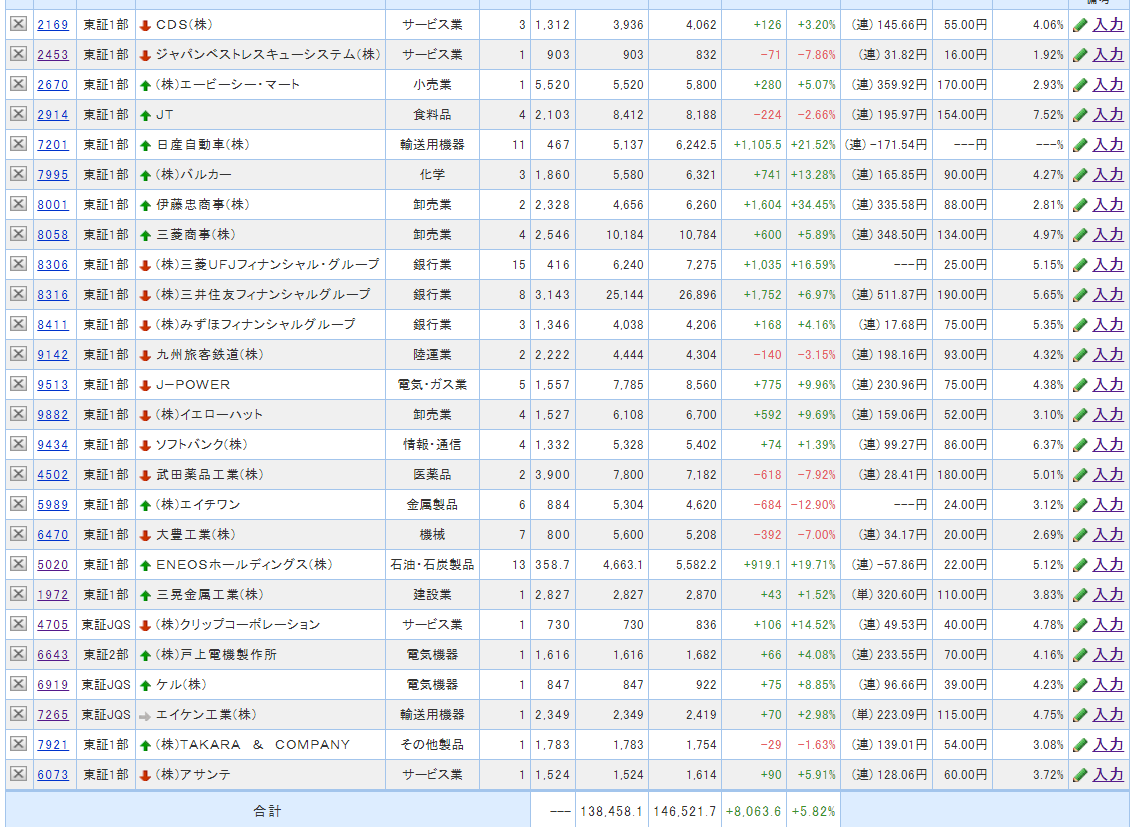Click the +21.52% gain value
Viewport: 1140px width, 827px height.
(x=813, y=145)
